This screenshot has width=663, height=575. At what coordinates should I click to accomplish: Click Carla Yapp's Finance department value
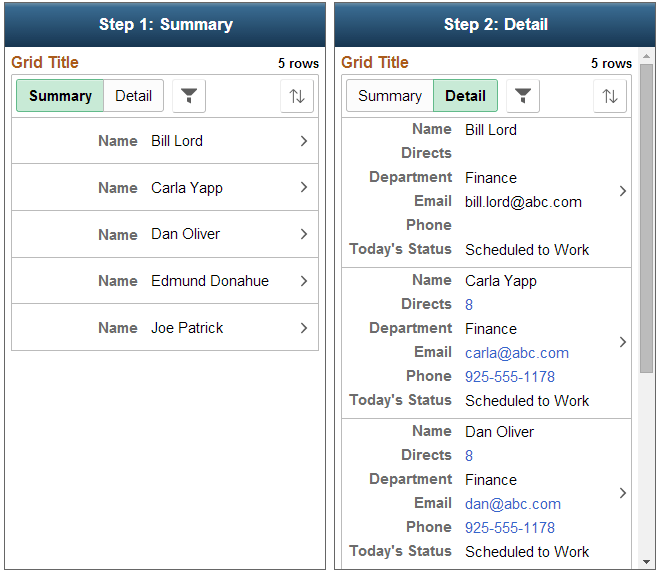click(x=490, y=329)
